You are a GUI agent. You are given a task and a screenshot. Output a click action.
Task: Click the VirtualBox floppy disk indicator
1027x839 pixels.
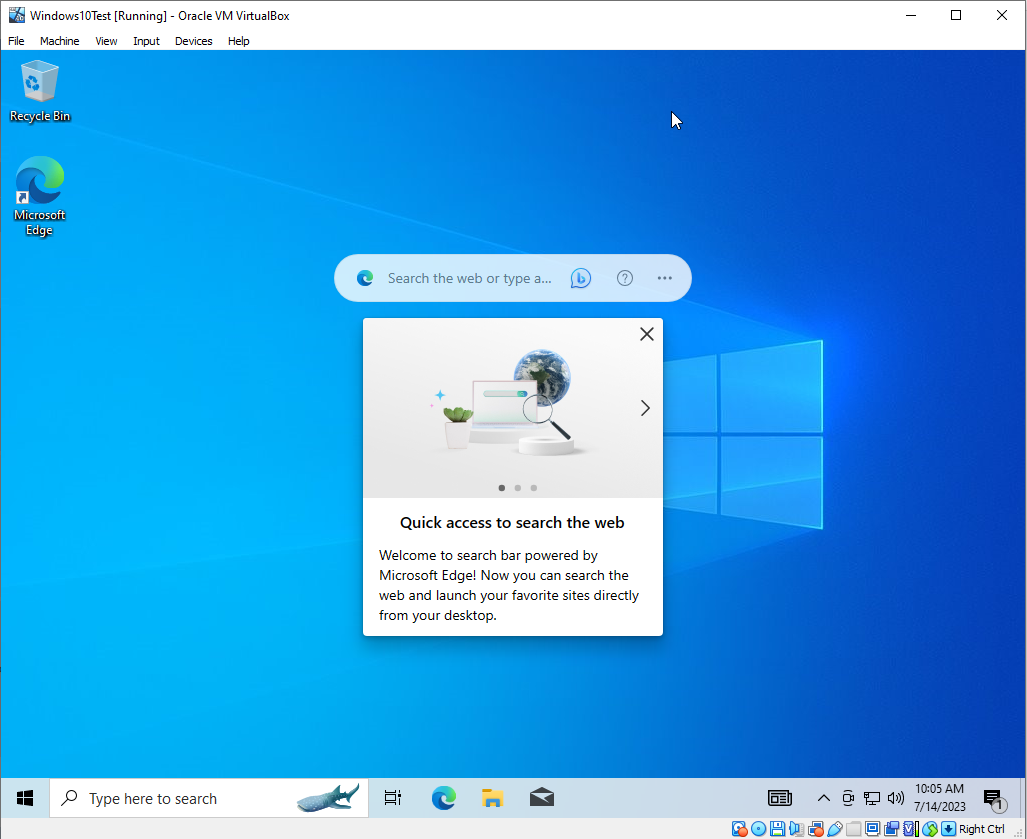pyautogui.click(x=777, y=829)
